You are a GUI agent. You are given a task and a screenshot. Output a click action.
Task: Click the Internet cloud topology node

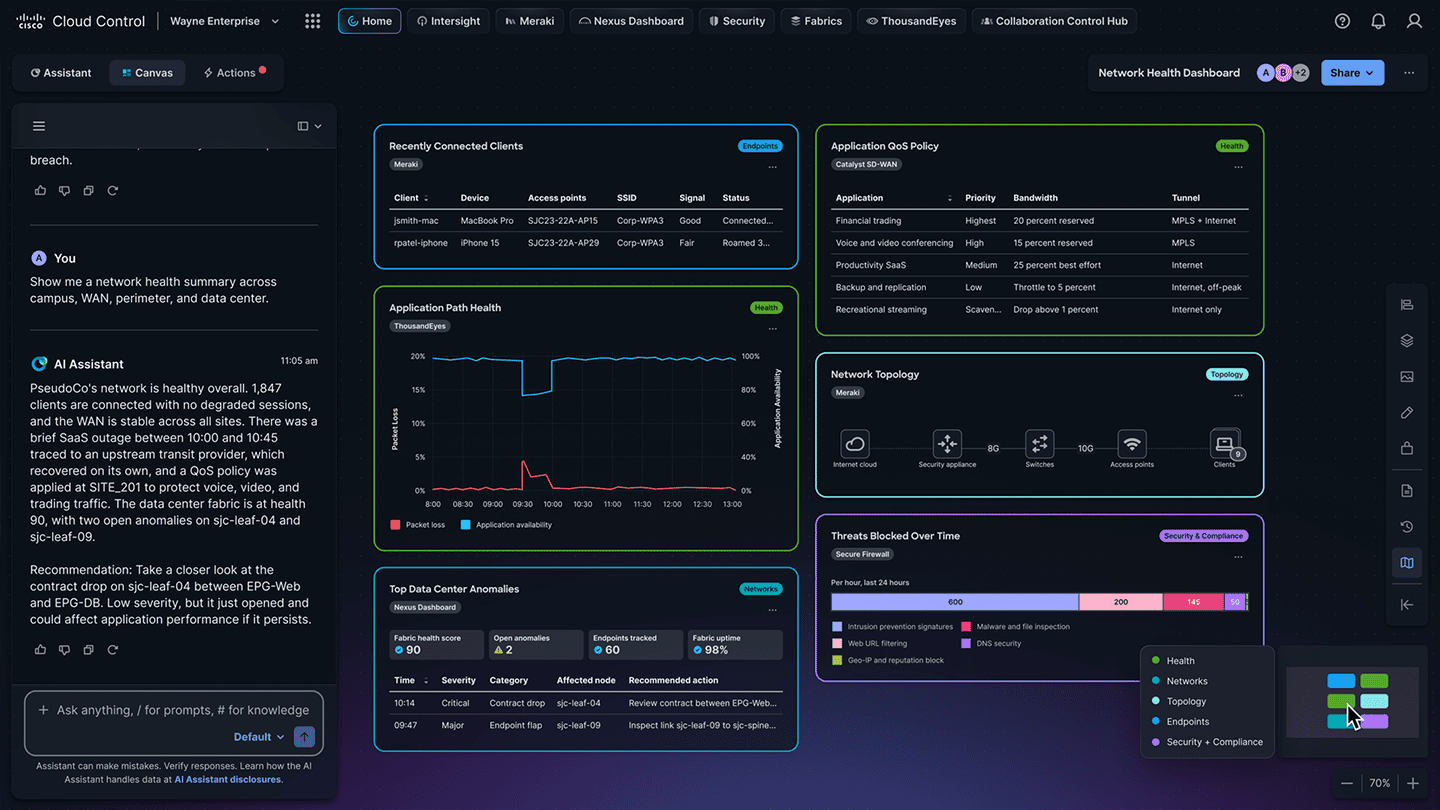click(x=855, y=443)
